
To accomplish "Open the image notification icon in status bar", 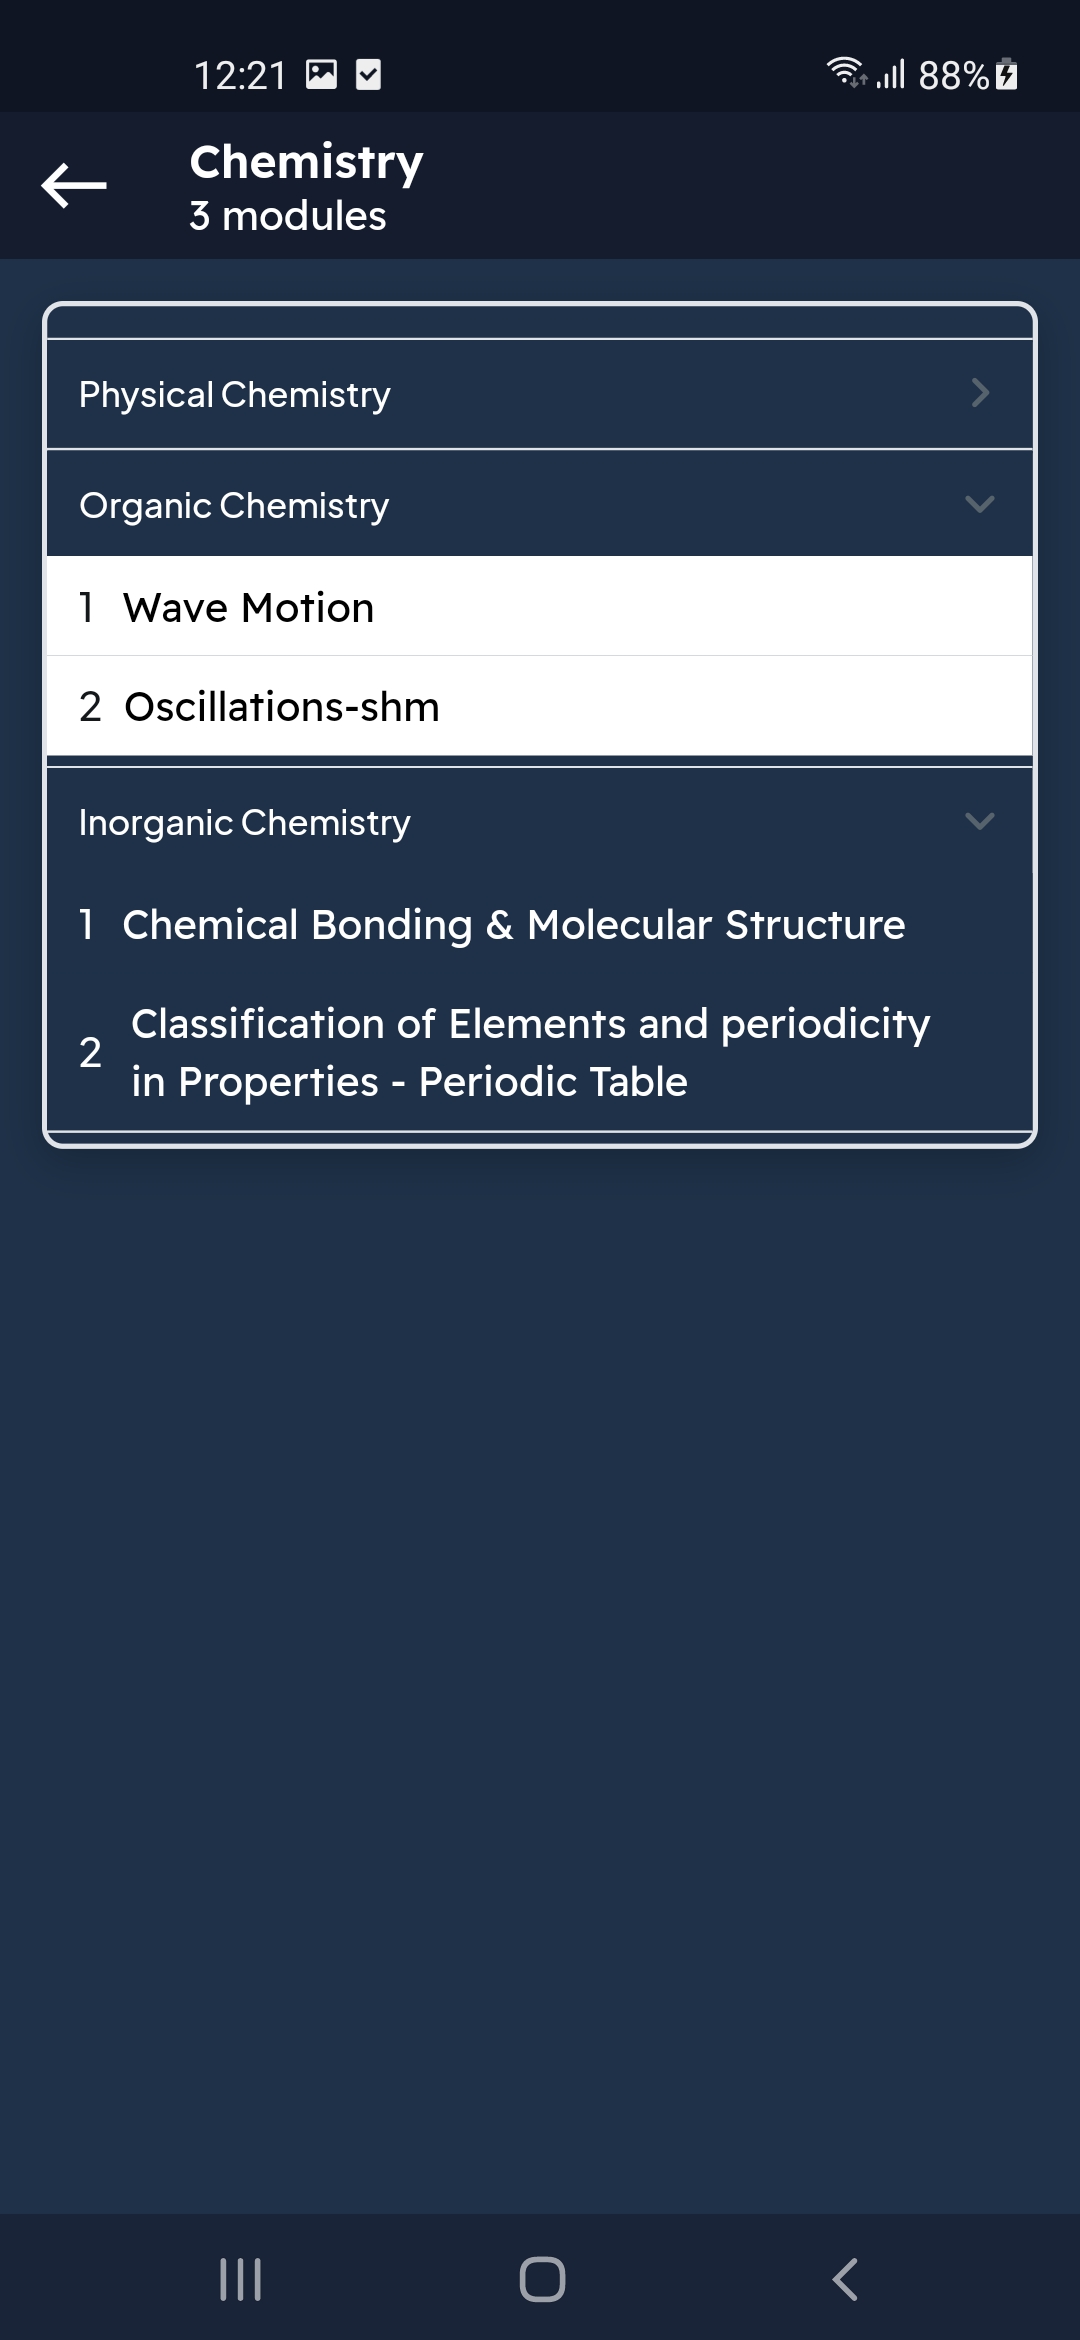I will (x=322, y=73).
